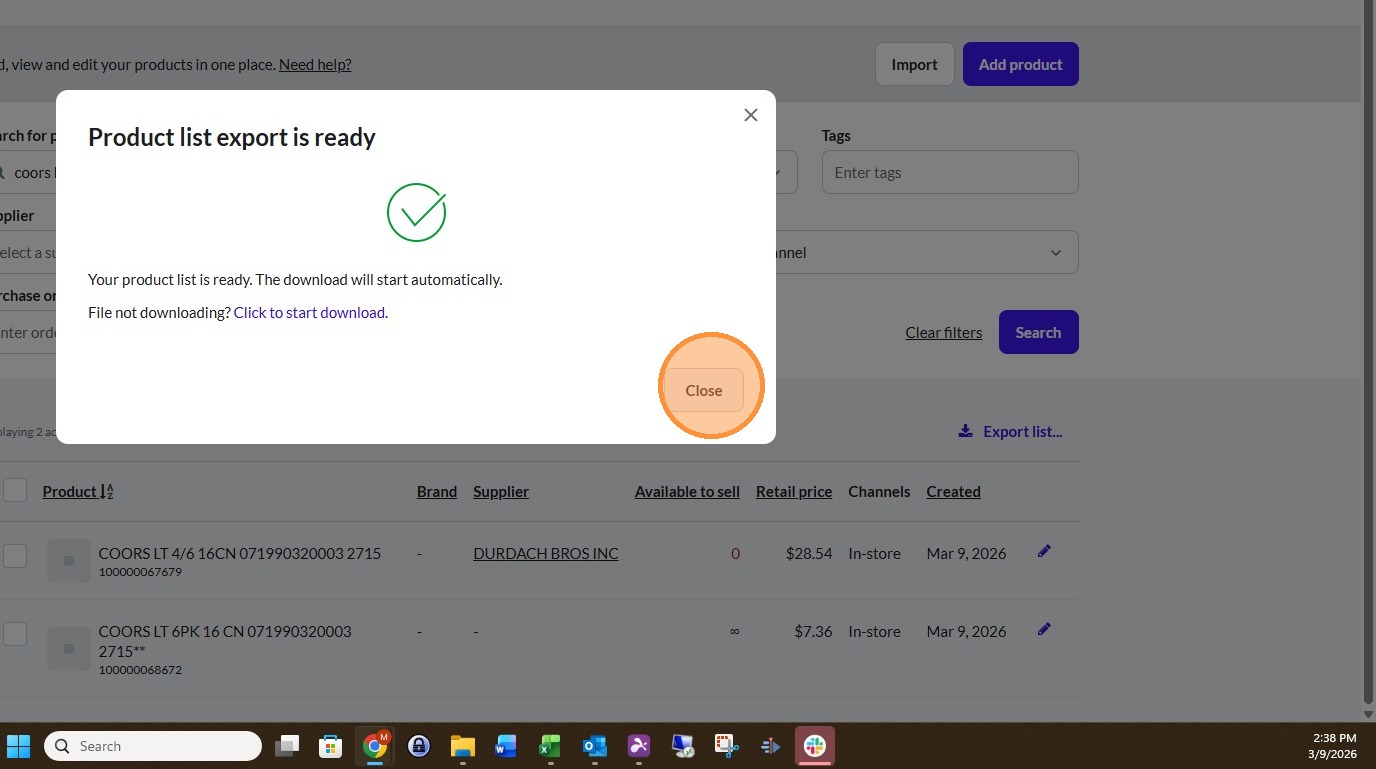Switch to Slack in the taskbar
The width and height of the screenshot is (1376, 769).
coord(815,746)
